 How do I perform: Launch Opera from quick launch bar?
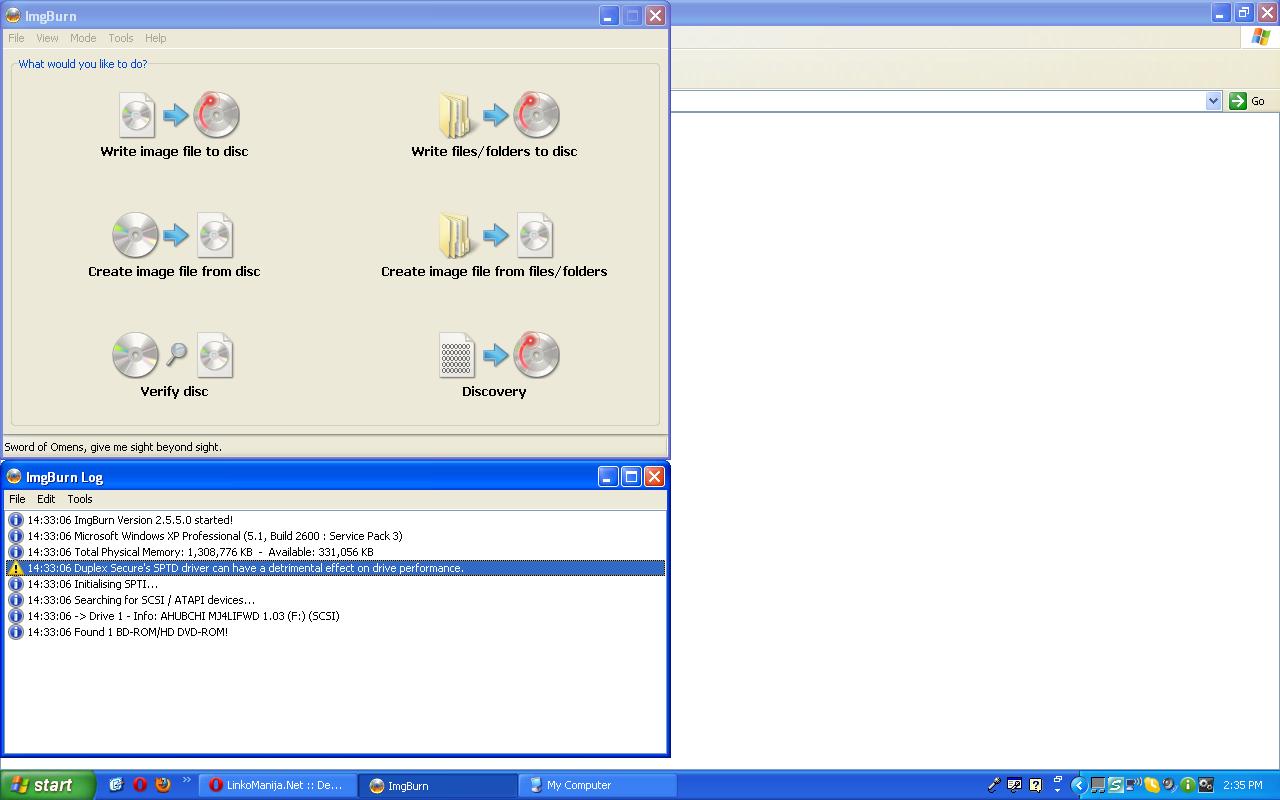(x=139, y=785)
